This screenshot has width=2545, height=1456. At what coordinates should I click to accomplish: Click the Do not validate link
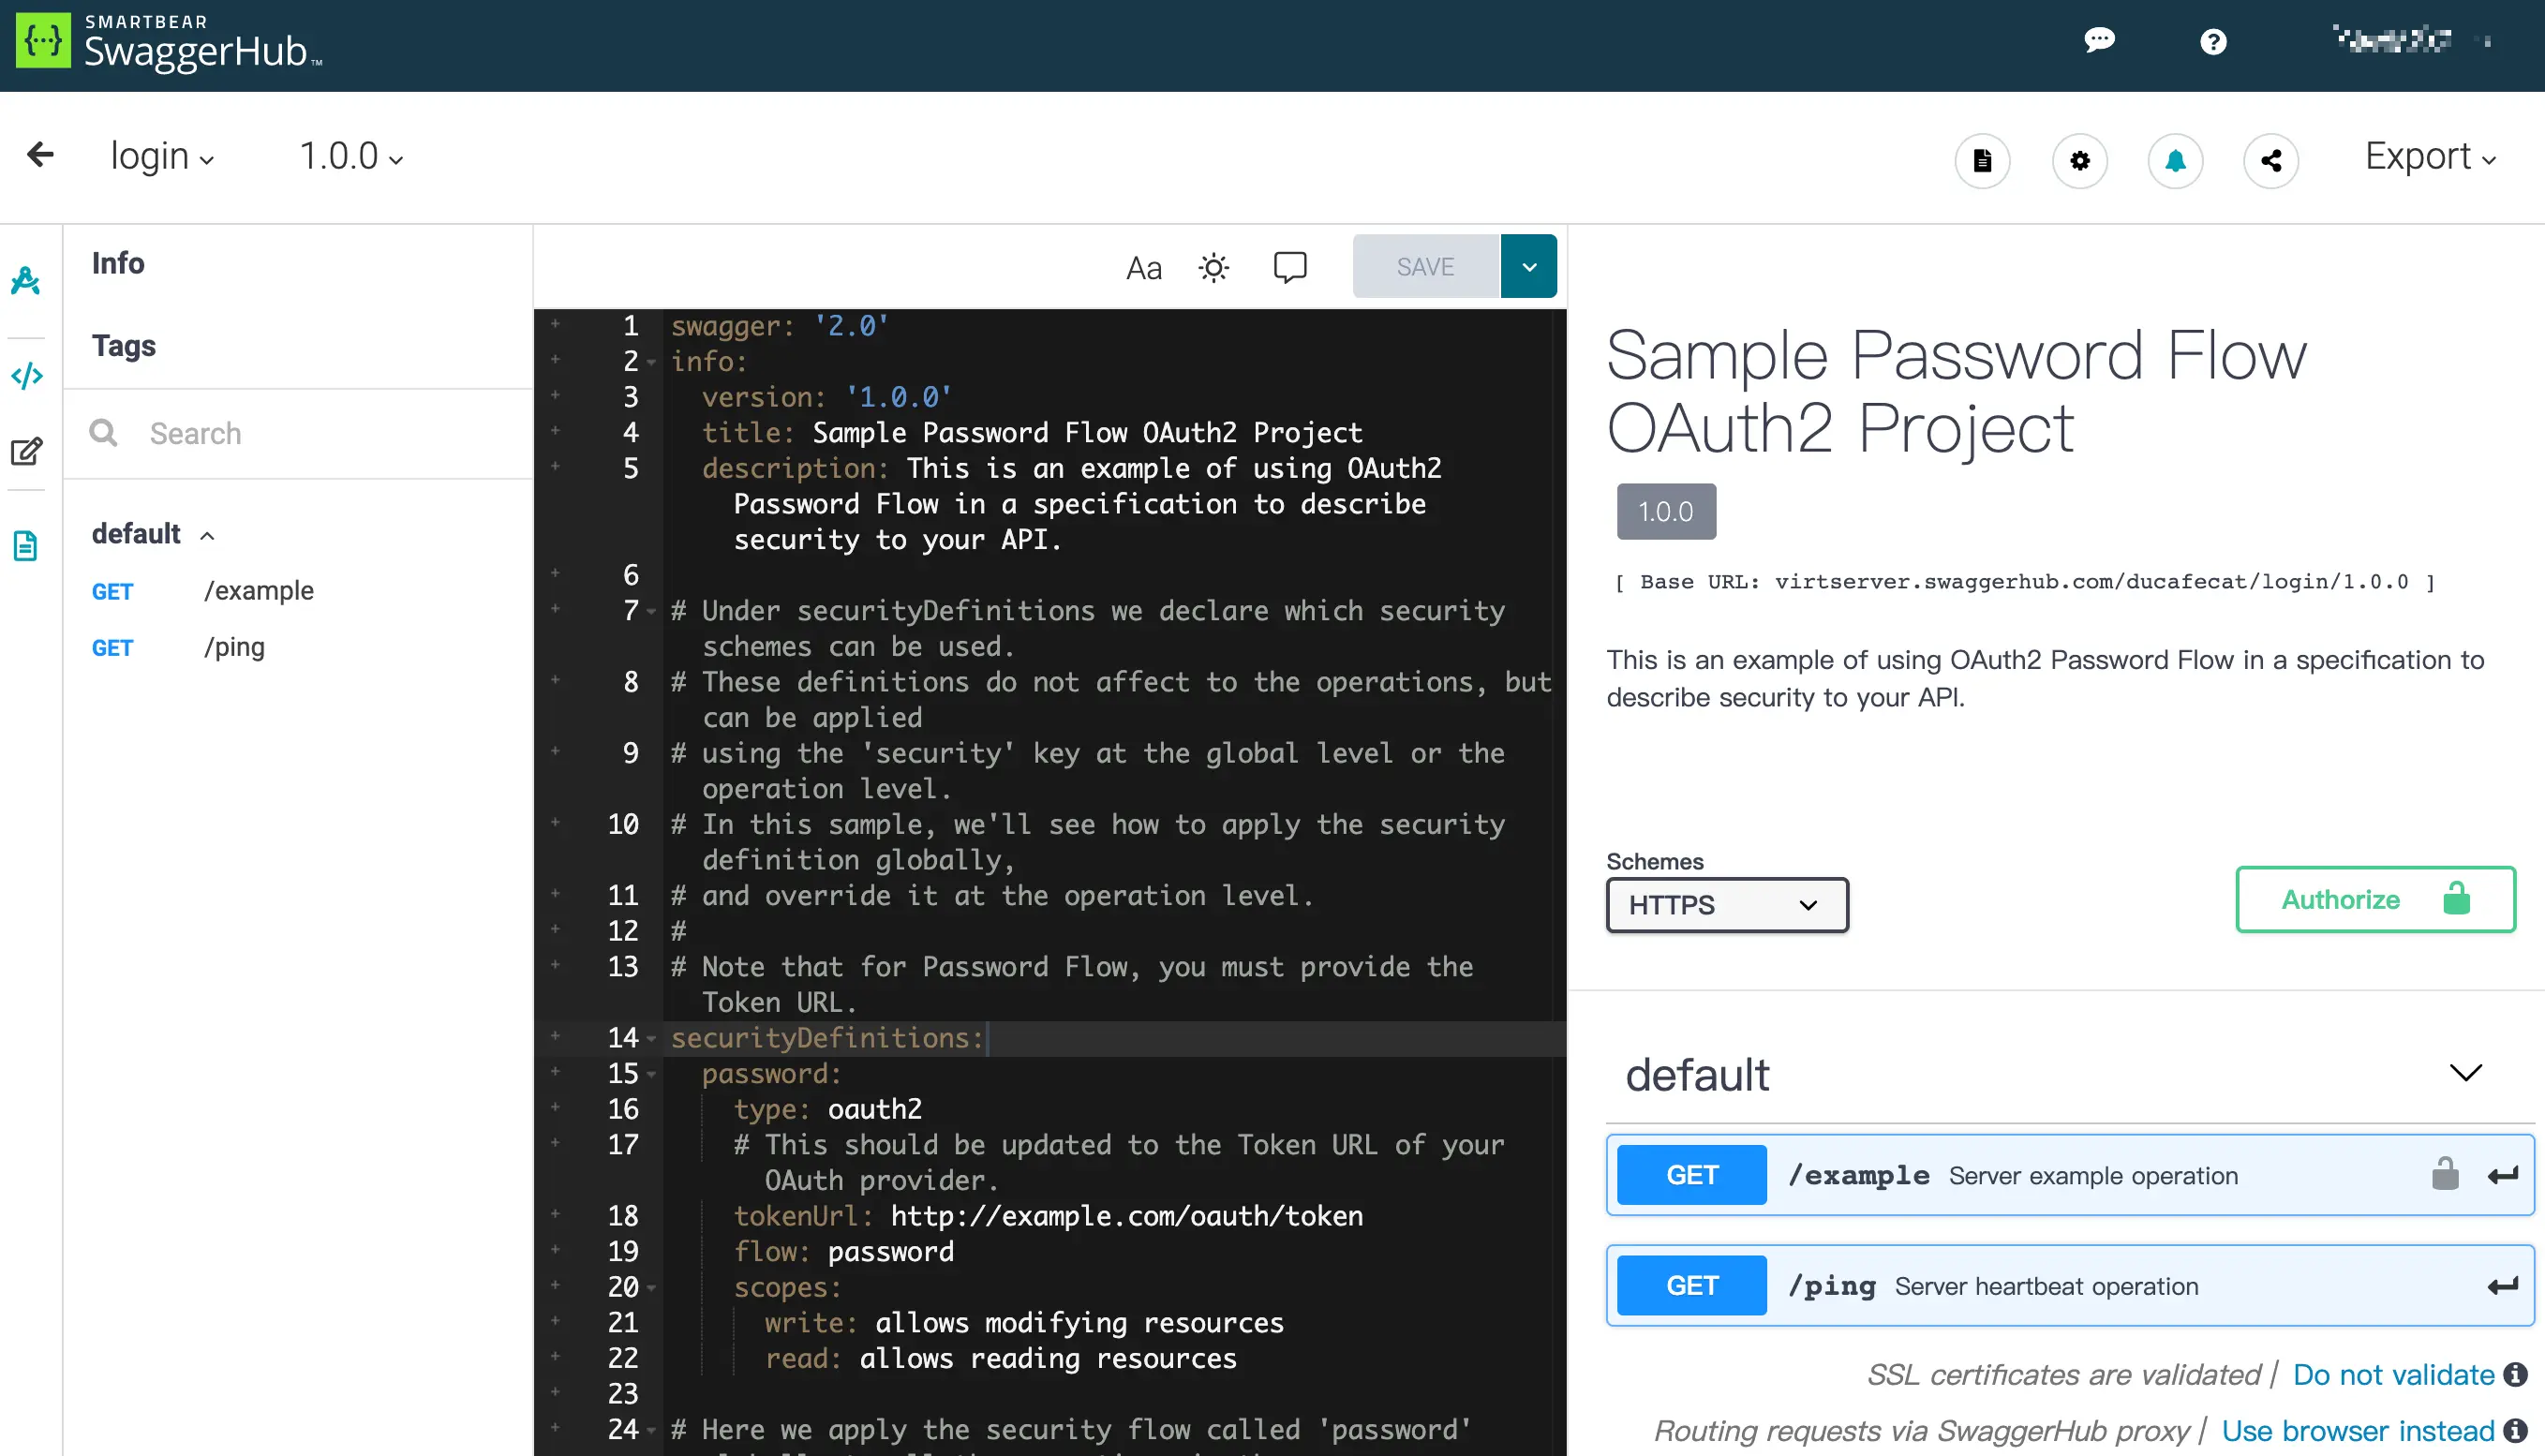2393,1375
